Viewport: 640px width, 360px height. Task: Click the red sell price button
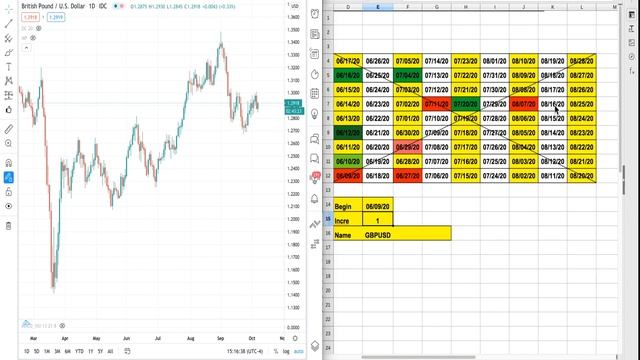tap(30, 17)
